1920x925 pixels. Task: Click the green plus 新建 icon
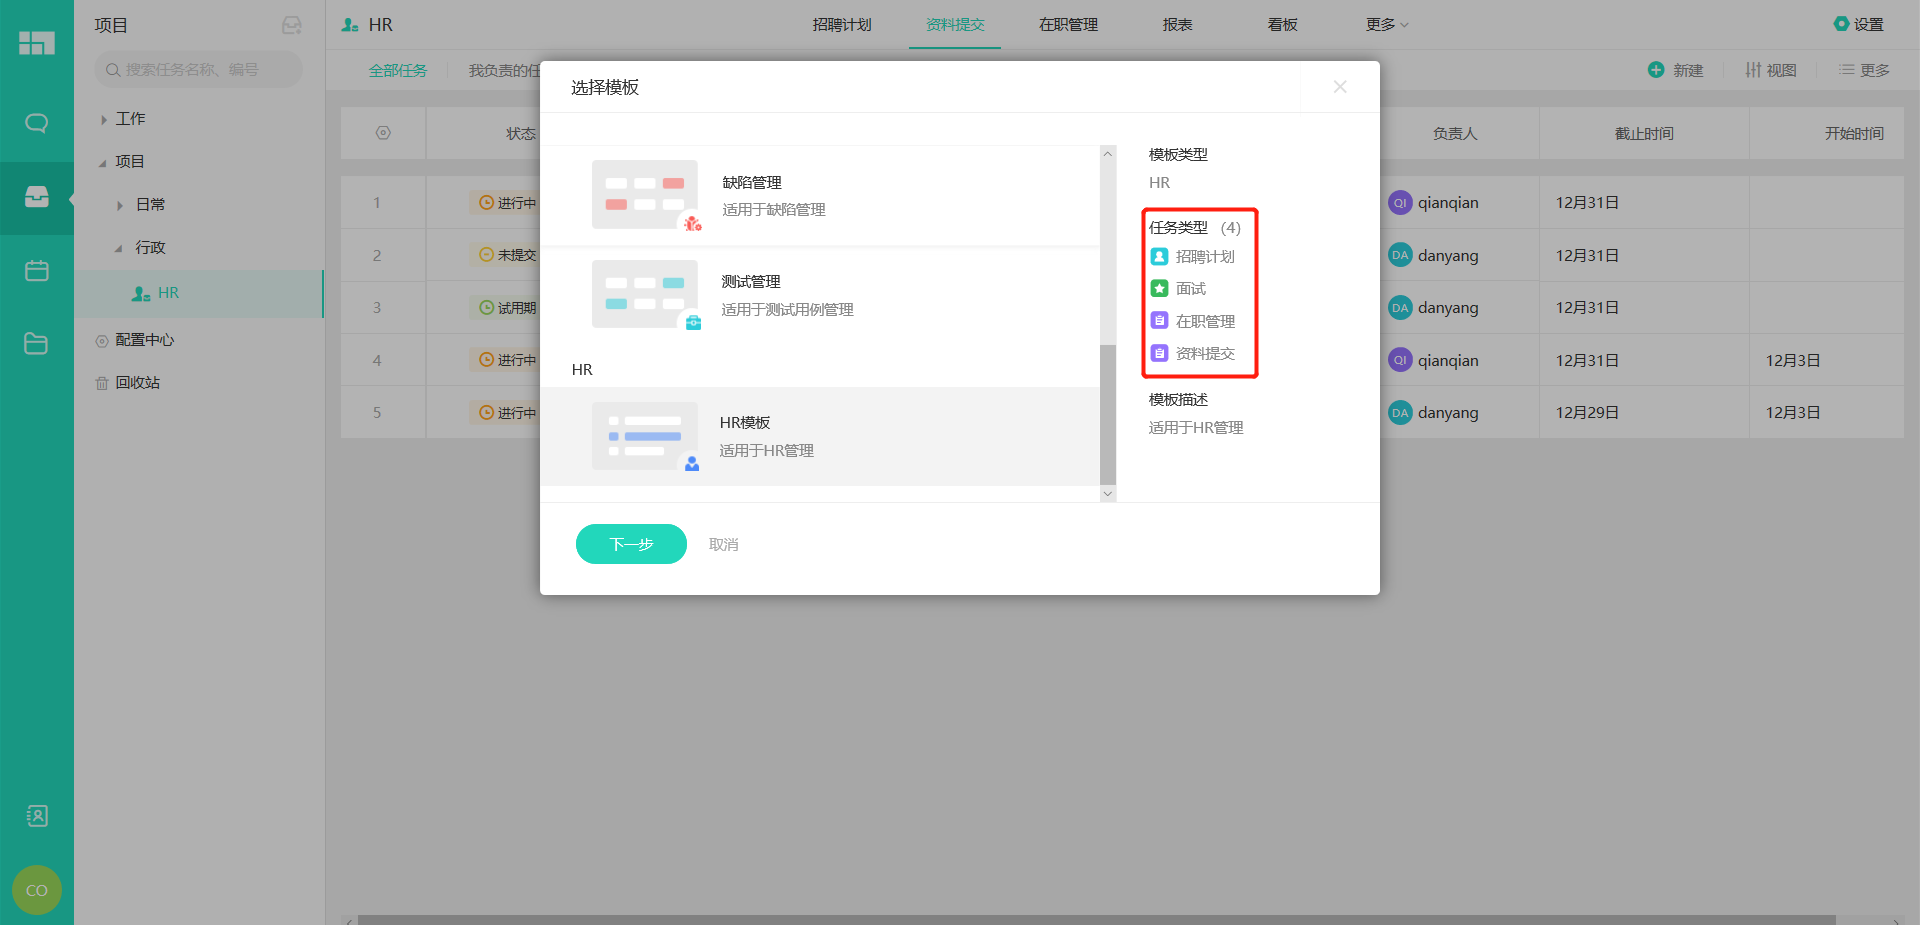1656,70
